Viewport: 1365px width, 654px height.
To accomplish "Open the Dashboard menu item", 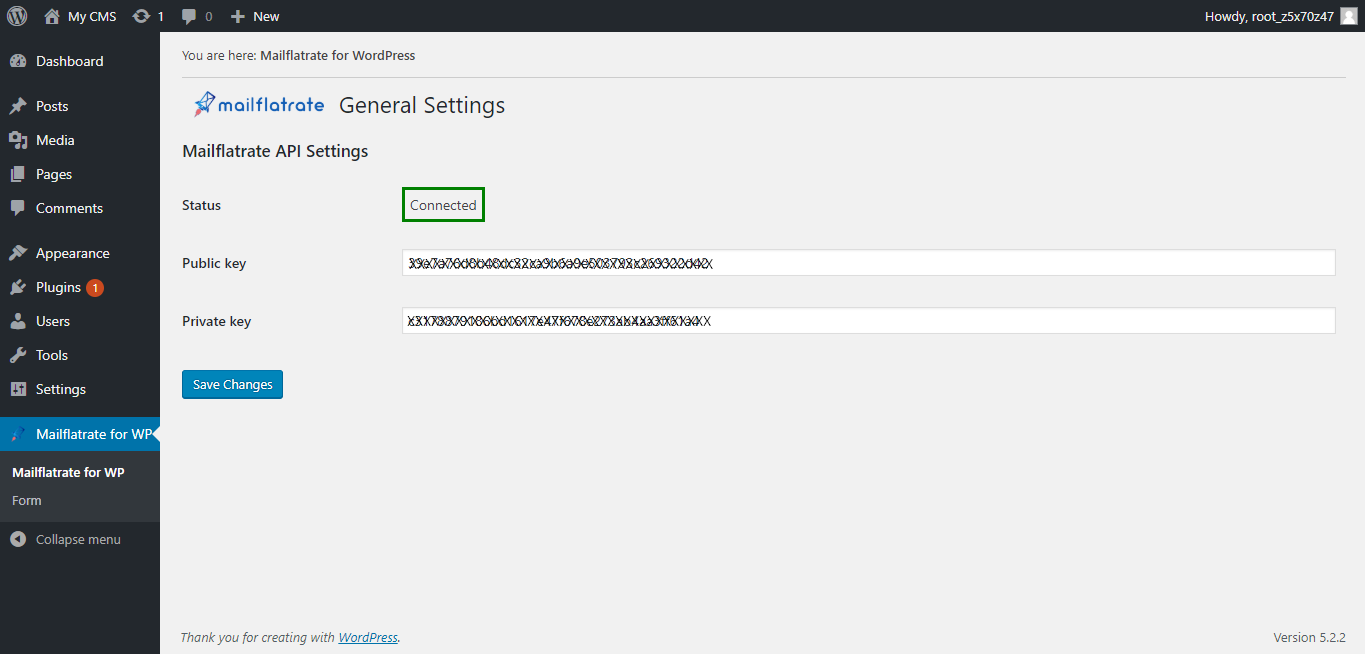I will coord(70,61).
